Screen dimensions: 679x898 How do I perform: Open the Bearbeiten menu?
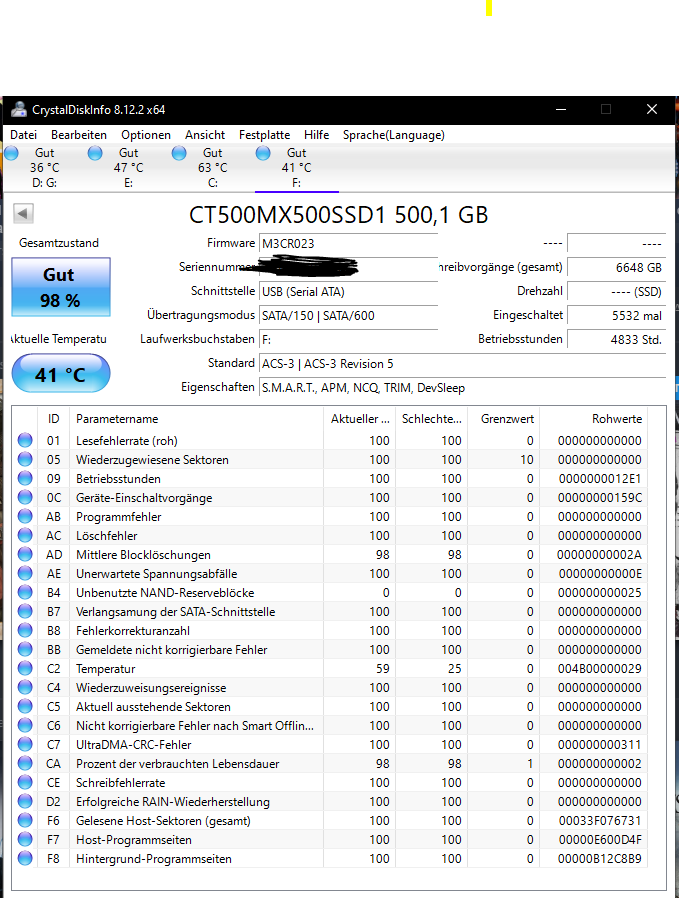coord(79,135)
